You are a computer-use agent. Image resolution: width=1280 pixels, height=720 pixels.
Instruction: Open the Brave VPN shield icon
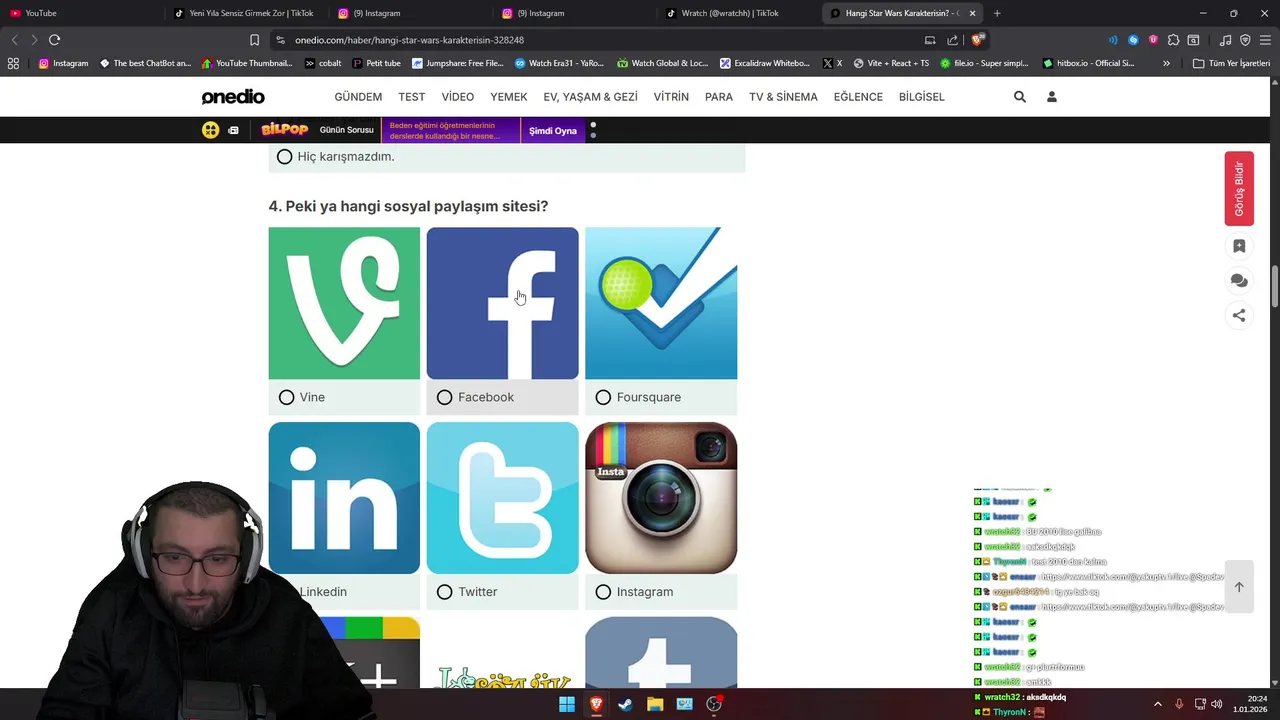coord(1245,40)
